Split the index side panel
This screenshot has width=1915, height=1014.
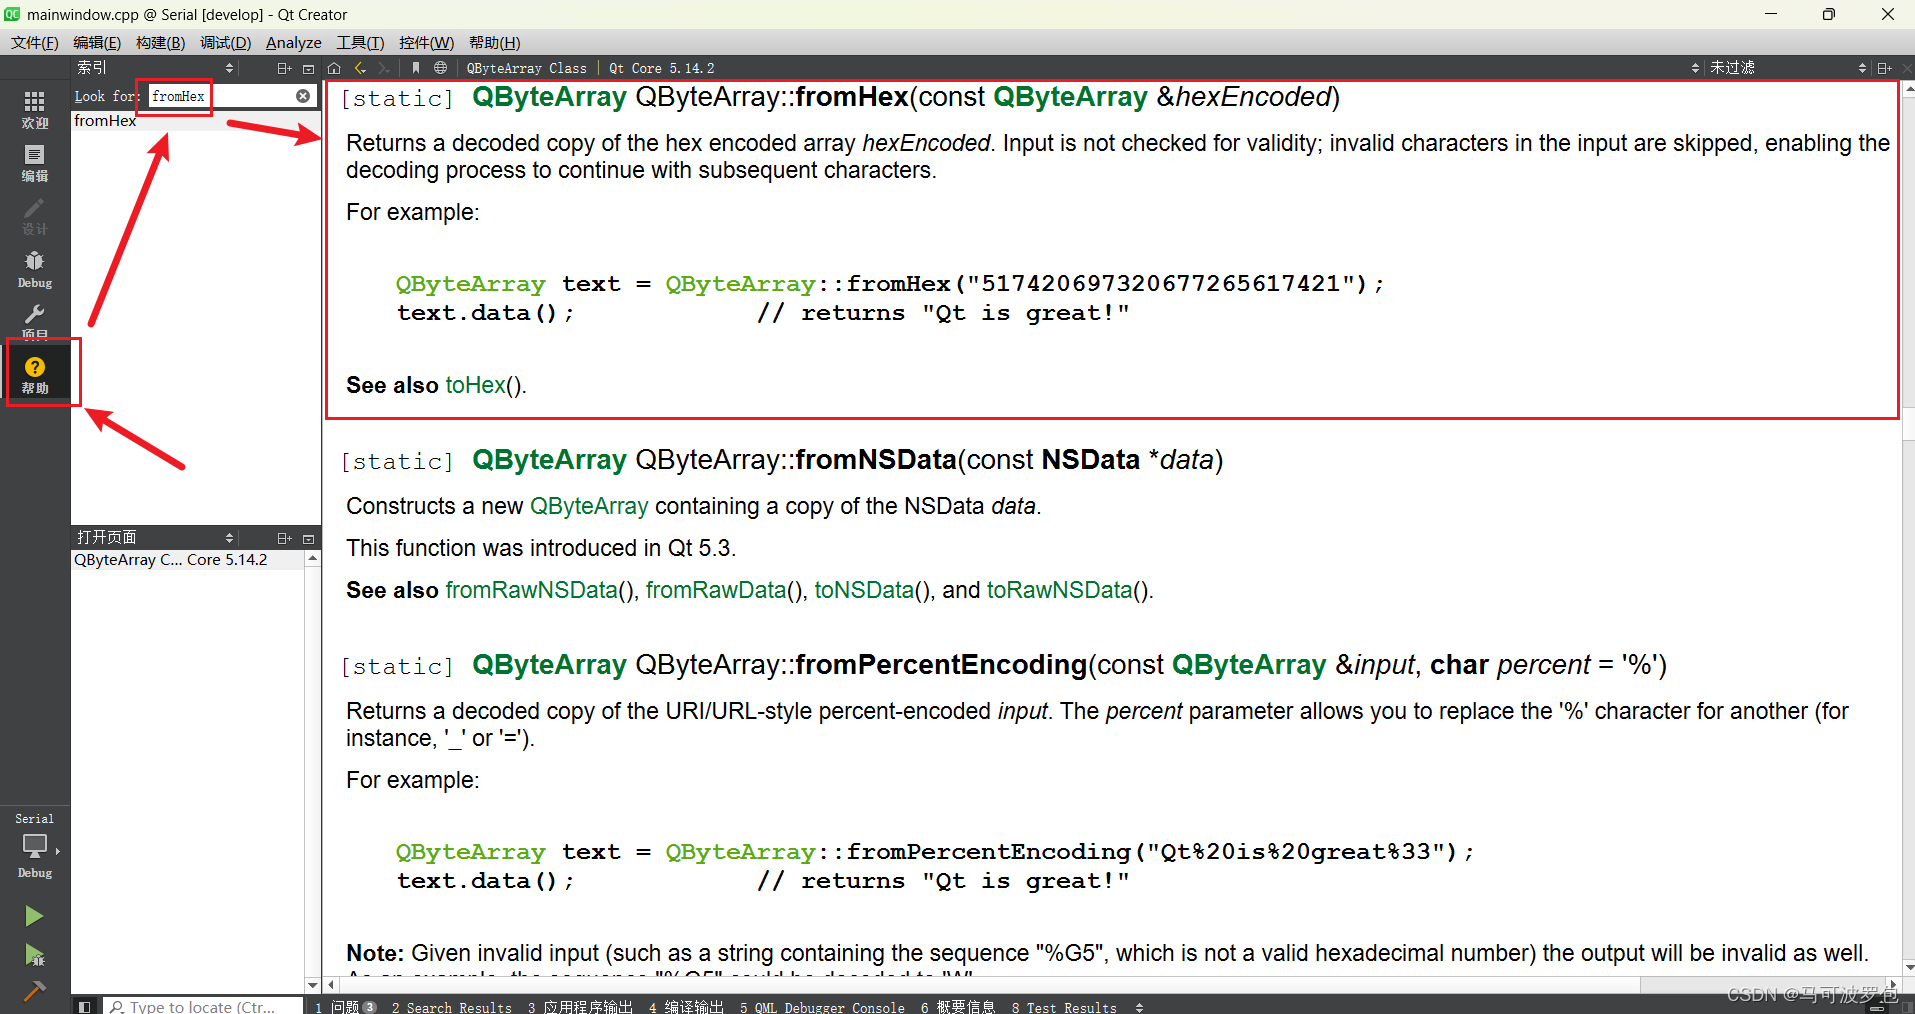[x=284, y=68]
